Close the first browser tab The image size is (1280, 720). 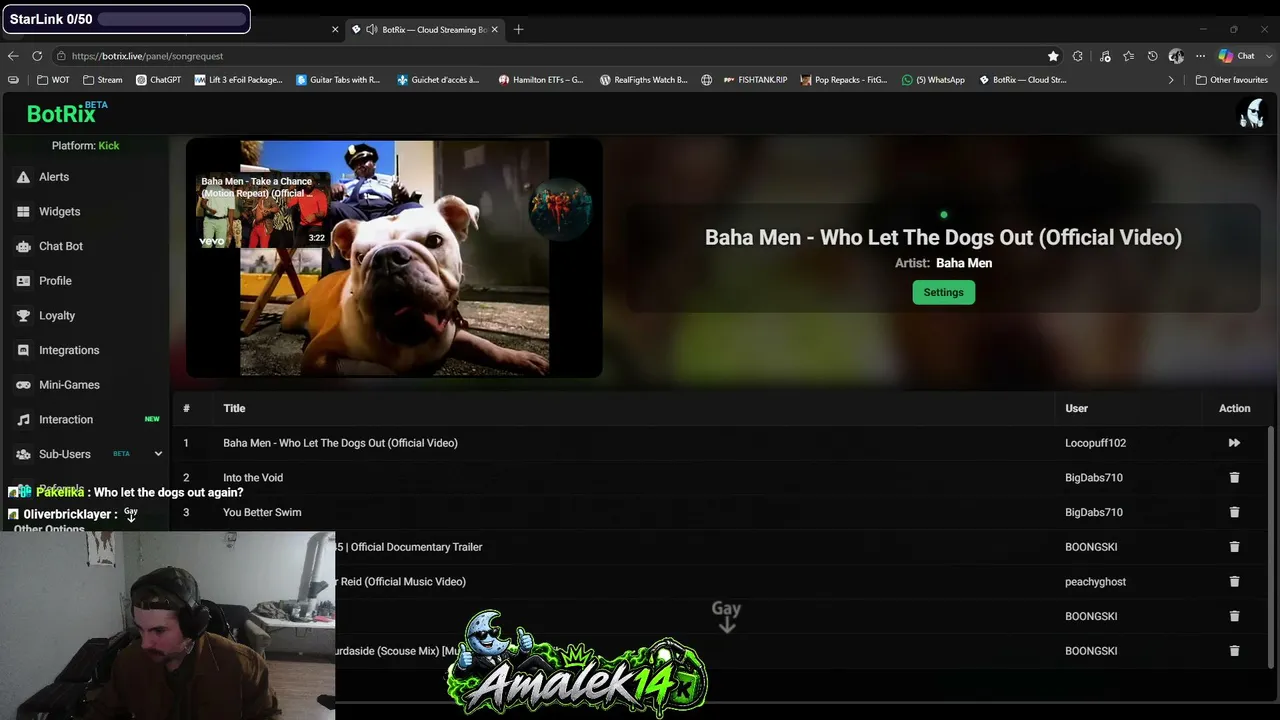(335, 29)
